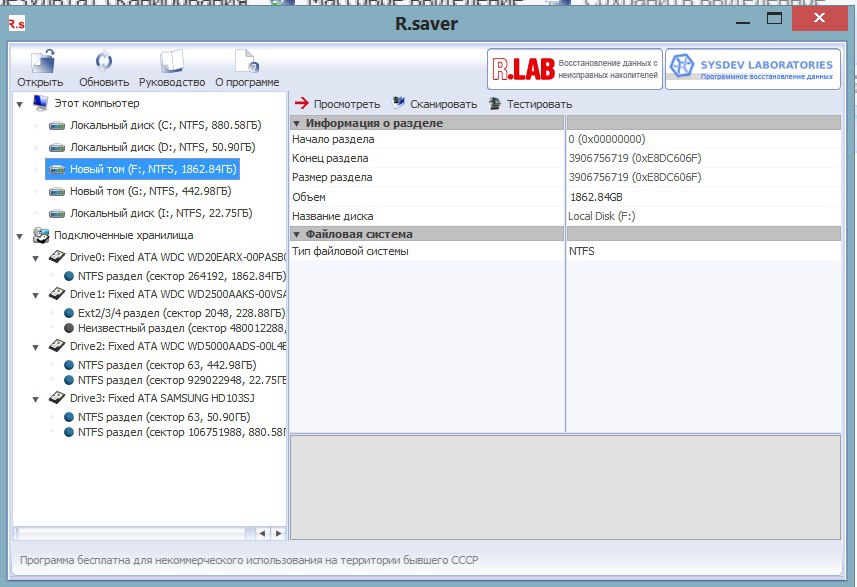Click the О программе about icon

click(246, 68)
